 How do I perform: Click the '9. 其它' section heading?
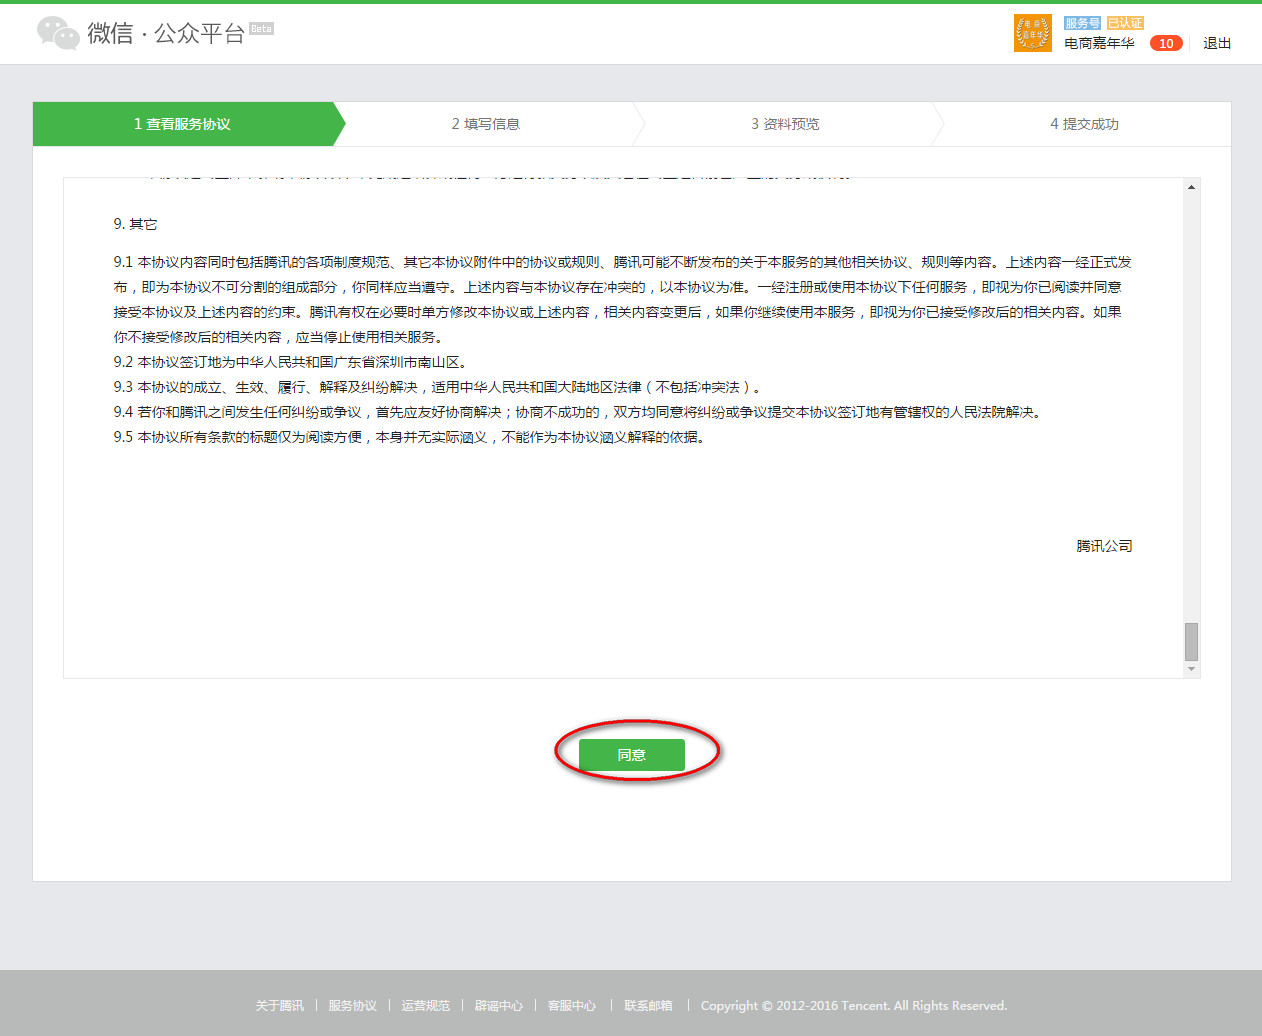point(135,224)
